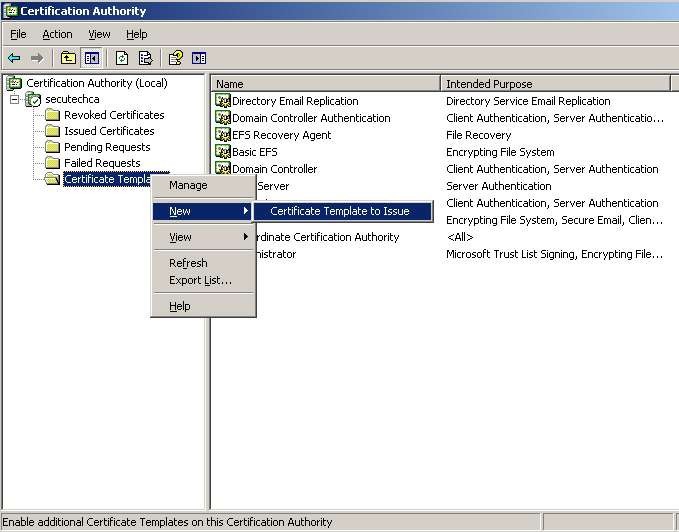Image resolution: width=679 pixels, height=532 pixels.
Task: Click the 'Server Authentication' purpose cell
Action: [x=498, y=186]
